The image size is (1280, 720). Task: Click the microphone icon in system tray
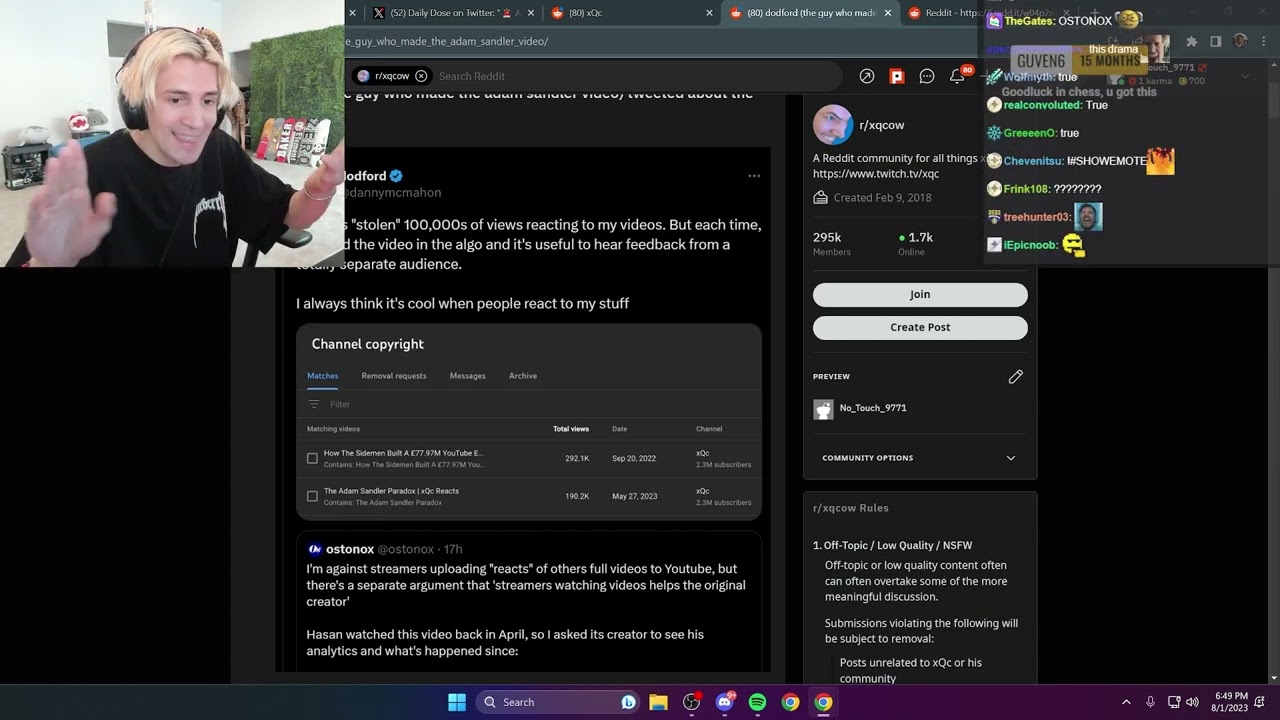[x=1150, y=702]
